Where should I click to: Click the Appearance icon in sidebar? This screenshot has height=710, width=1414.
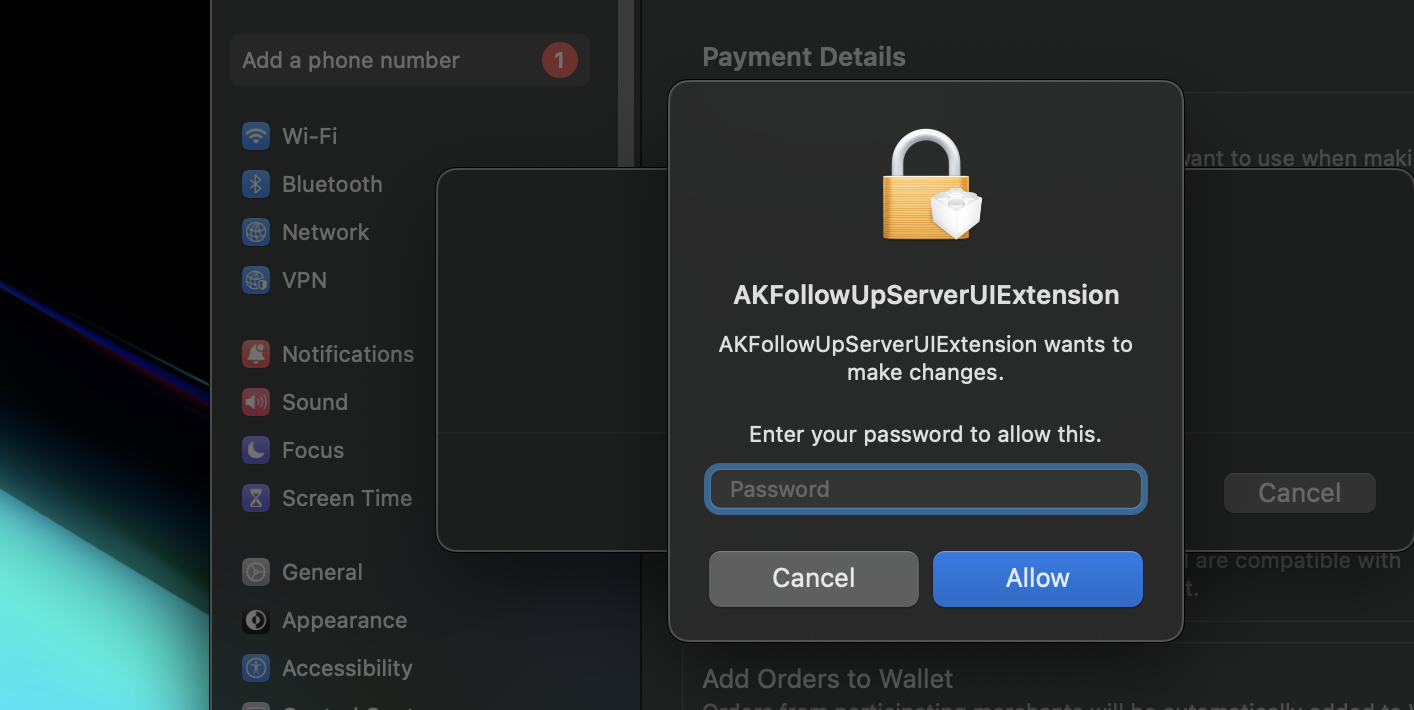(256, 620)
